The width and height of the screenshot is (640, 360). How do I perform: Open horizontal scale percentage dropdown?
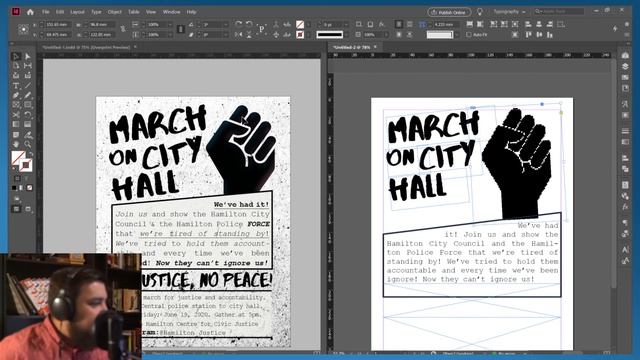[x=170, y=24]
